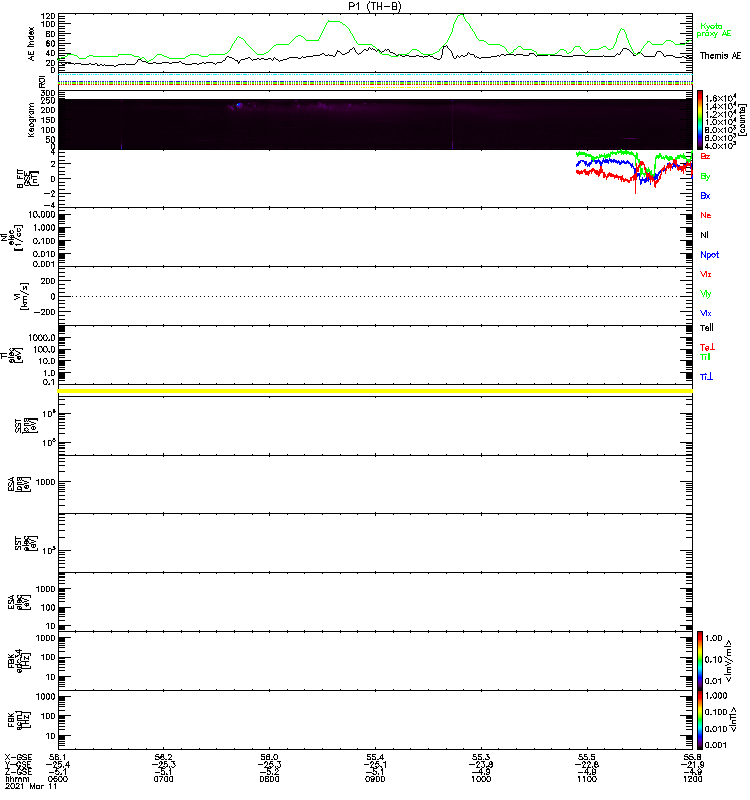Select the red 'Vix' legend entry
750x800 pixels.
(706, 274)
